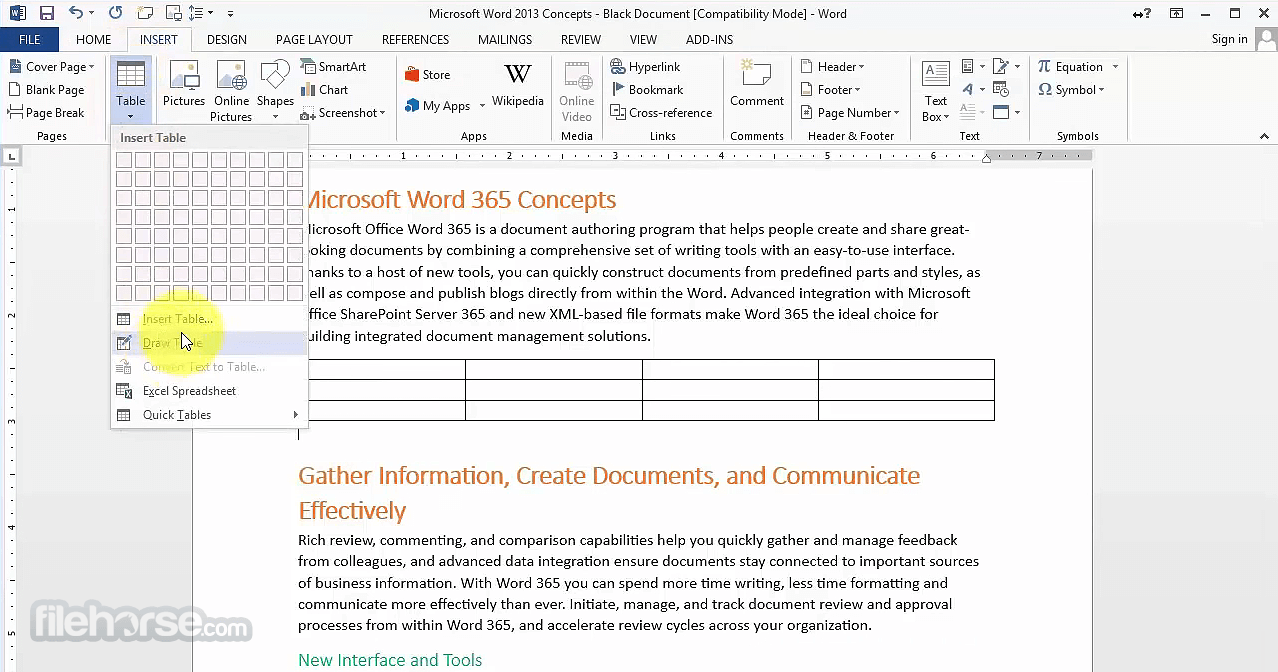Viewport: 1278px width, 672px height.
Task: Open the My Apps dropdown
Action: pos(445,106)
